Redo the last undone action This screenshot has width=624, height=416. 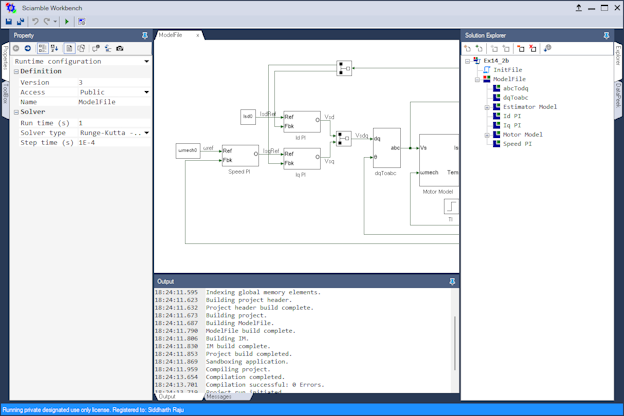[x=47, y=21]
